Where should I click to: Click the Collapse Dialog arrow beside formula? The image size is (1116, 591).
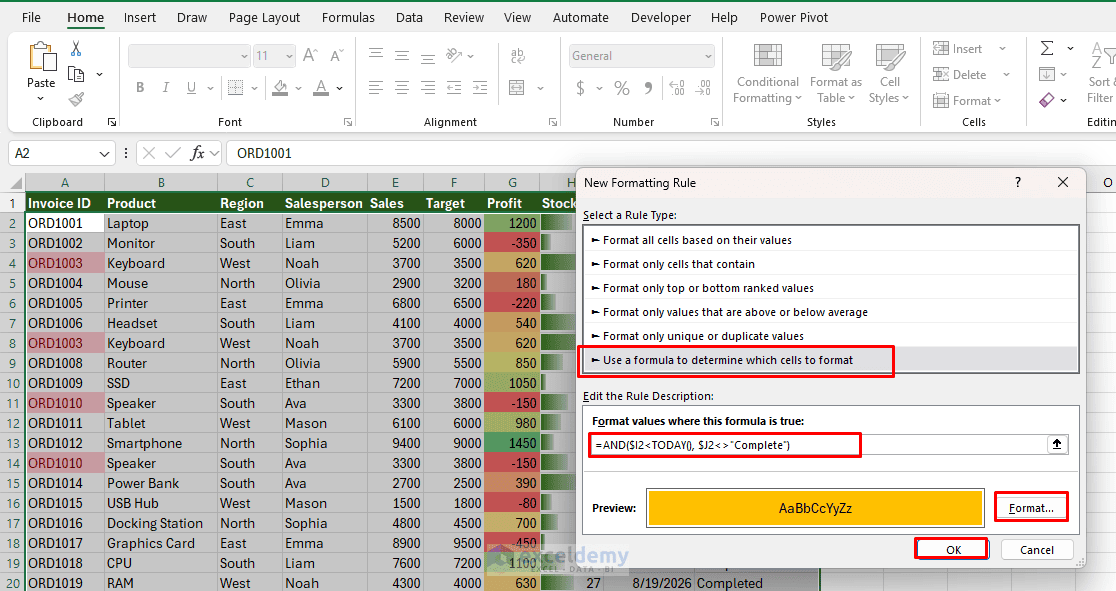(1057, 444)
